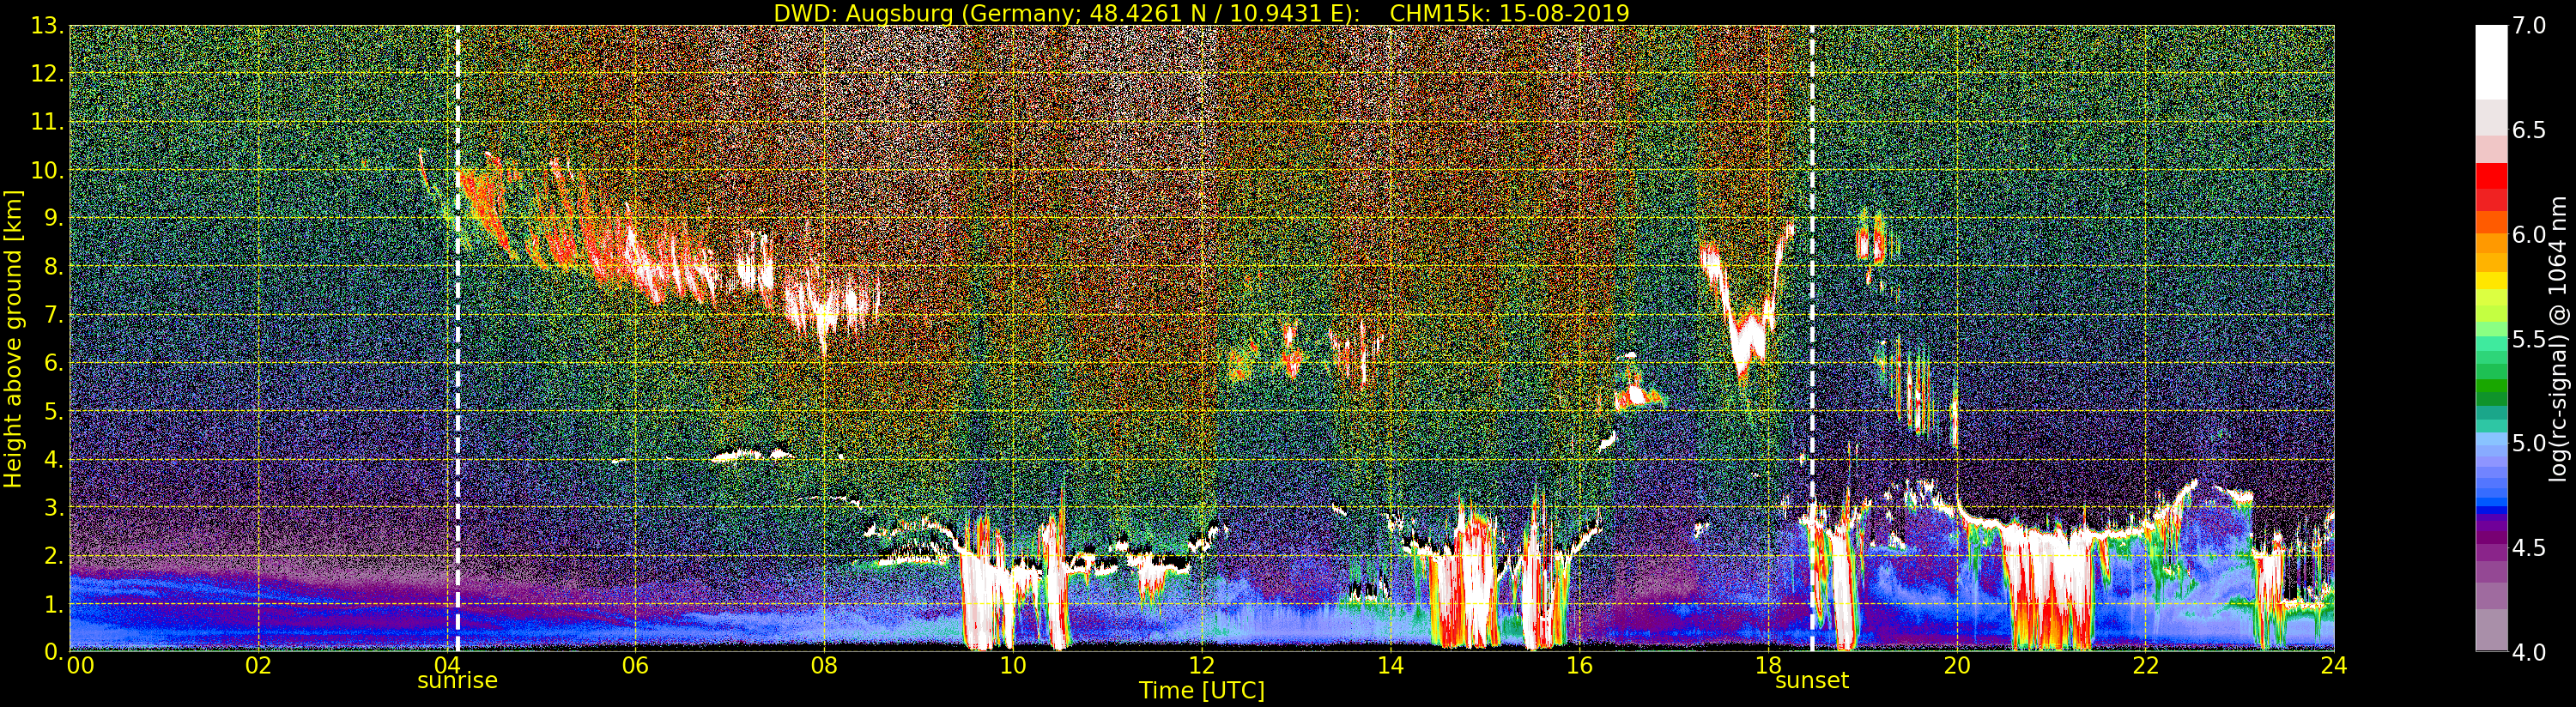
Task: Click the height axis tick label '12.'
Action: (47, 74)
